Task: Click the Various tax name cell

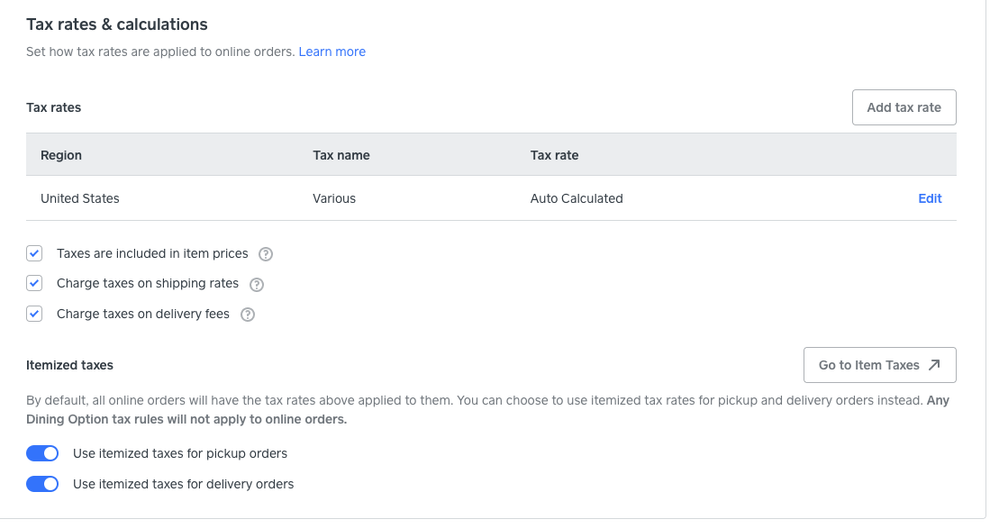Action: pyautogui.click(x=334, y=199)
